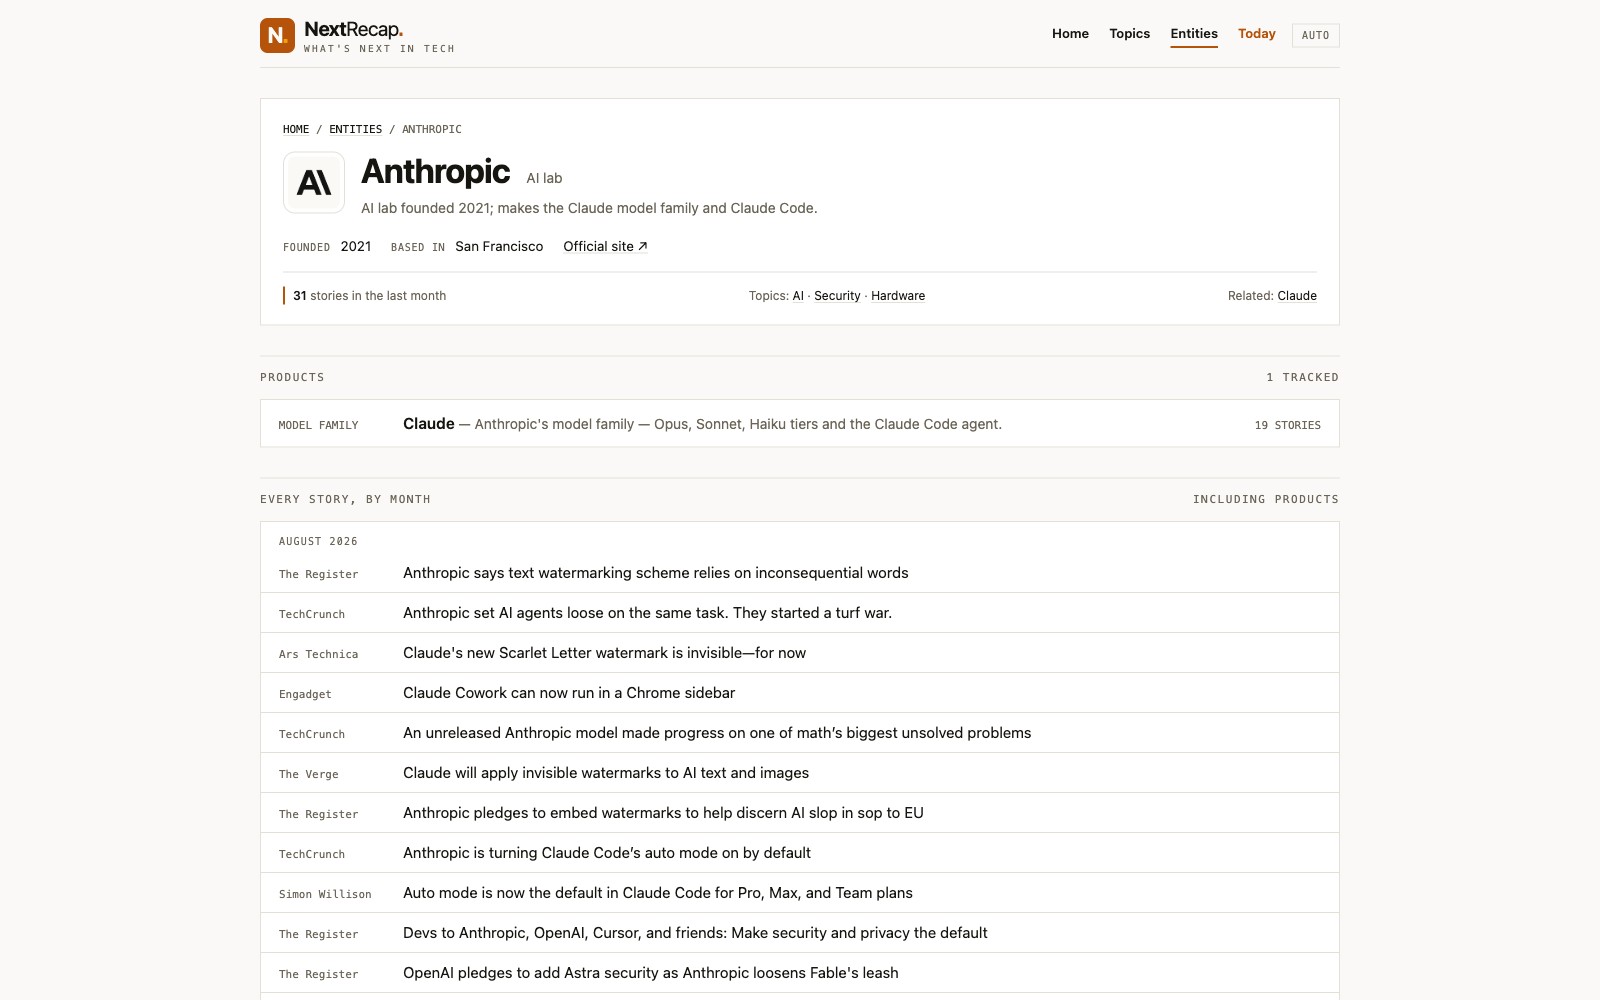The height and width of the screenshot is (1000, 1600).
Task: Click the Anthropic page title heading
Action: tap(435, 172)
